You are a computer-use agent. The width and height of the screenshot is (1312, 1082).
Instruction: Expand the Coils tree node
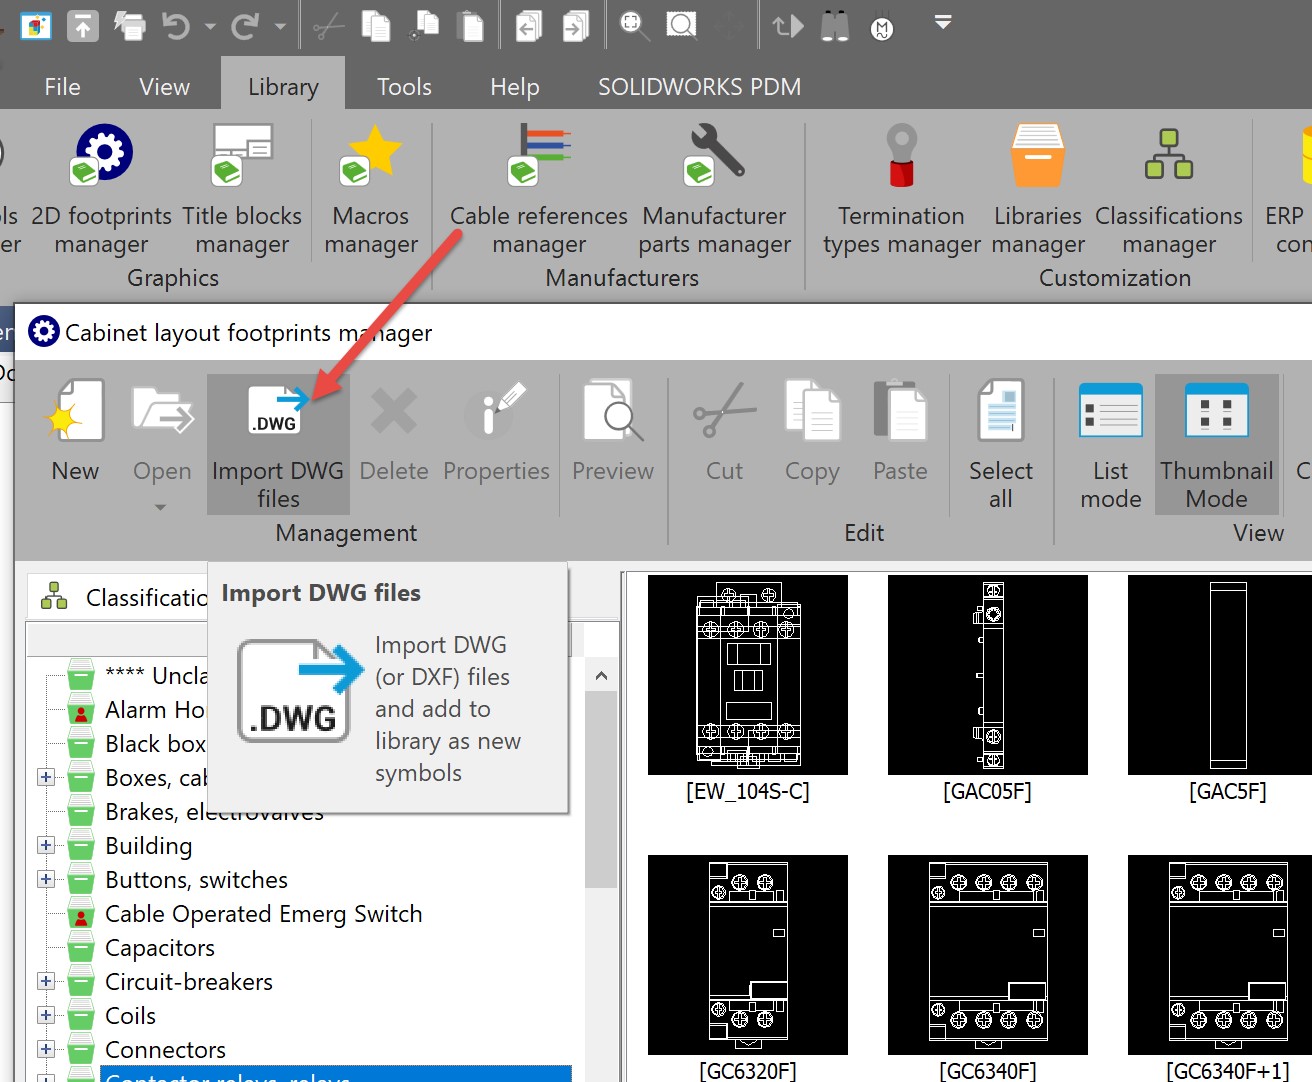click(45, 1015)
